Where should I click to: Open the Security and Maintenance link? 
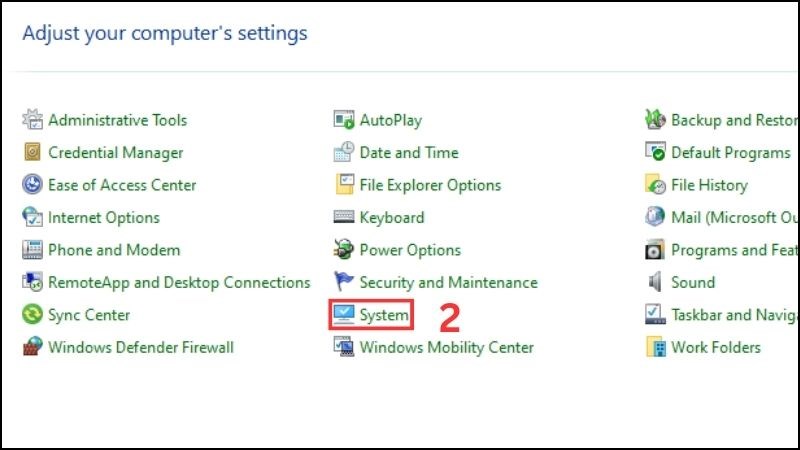tap(448, 283)
